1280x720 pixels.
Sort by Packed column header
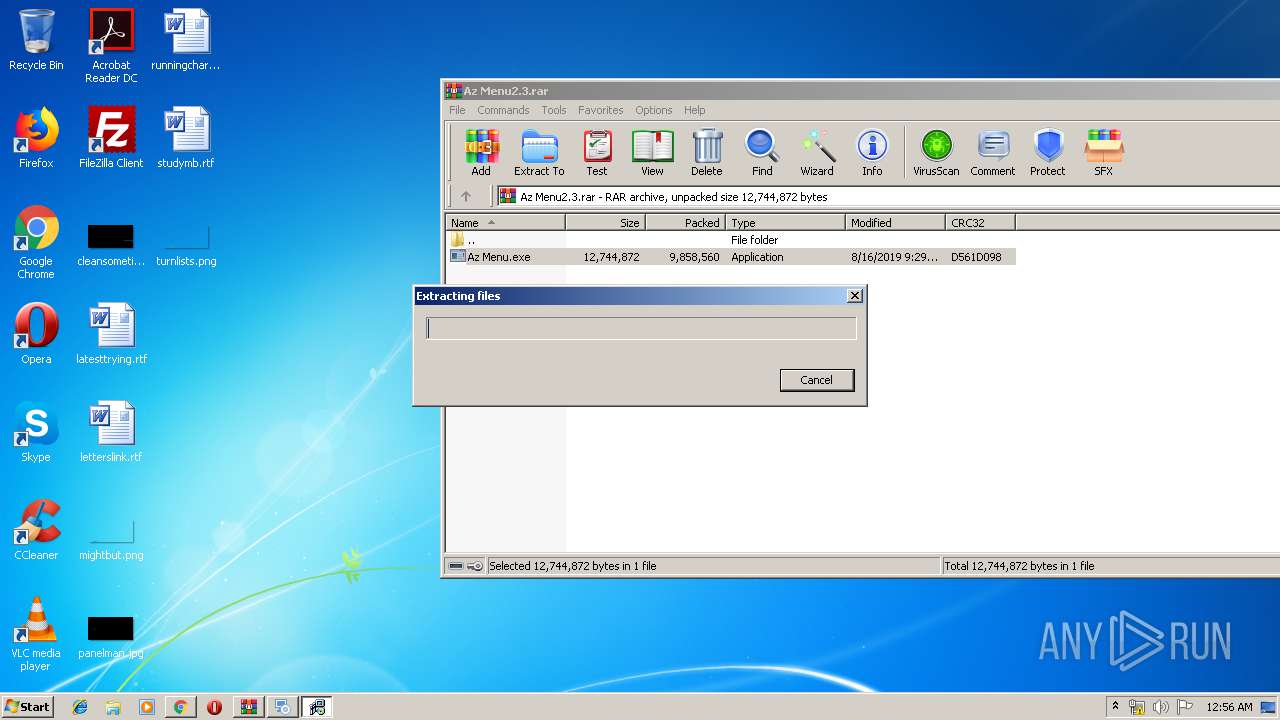pyautogui.click(x=686, y=223)
